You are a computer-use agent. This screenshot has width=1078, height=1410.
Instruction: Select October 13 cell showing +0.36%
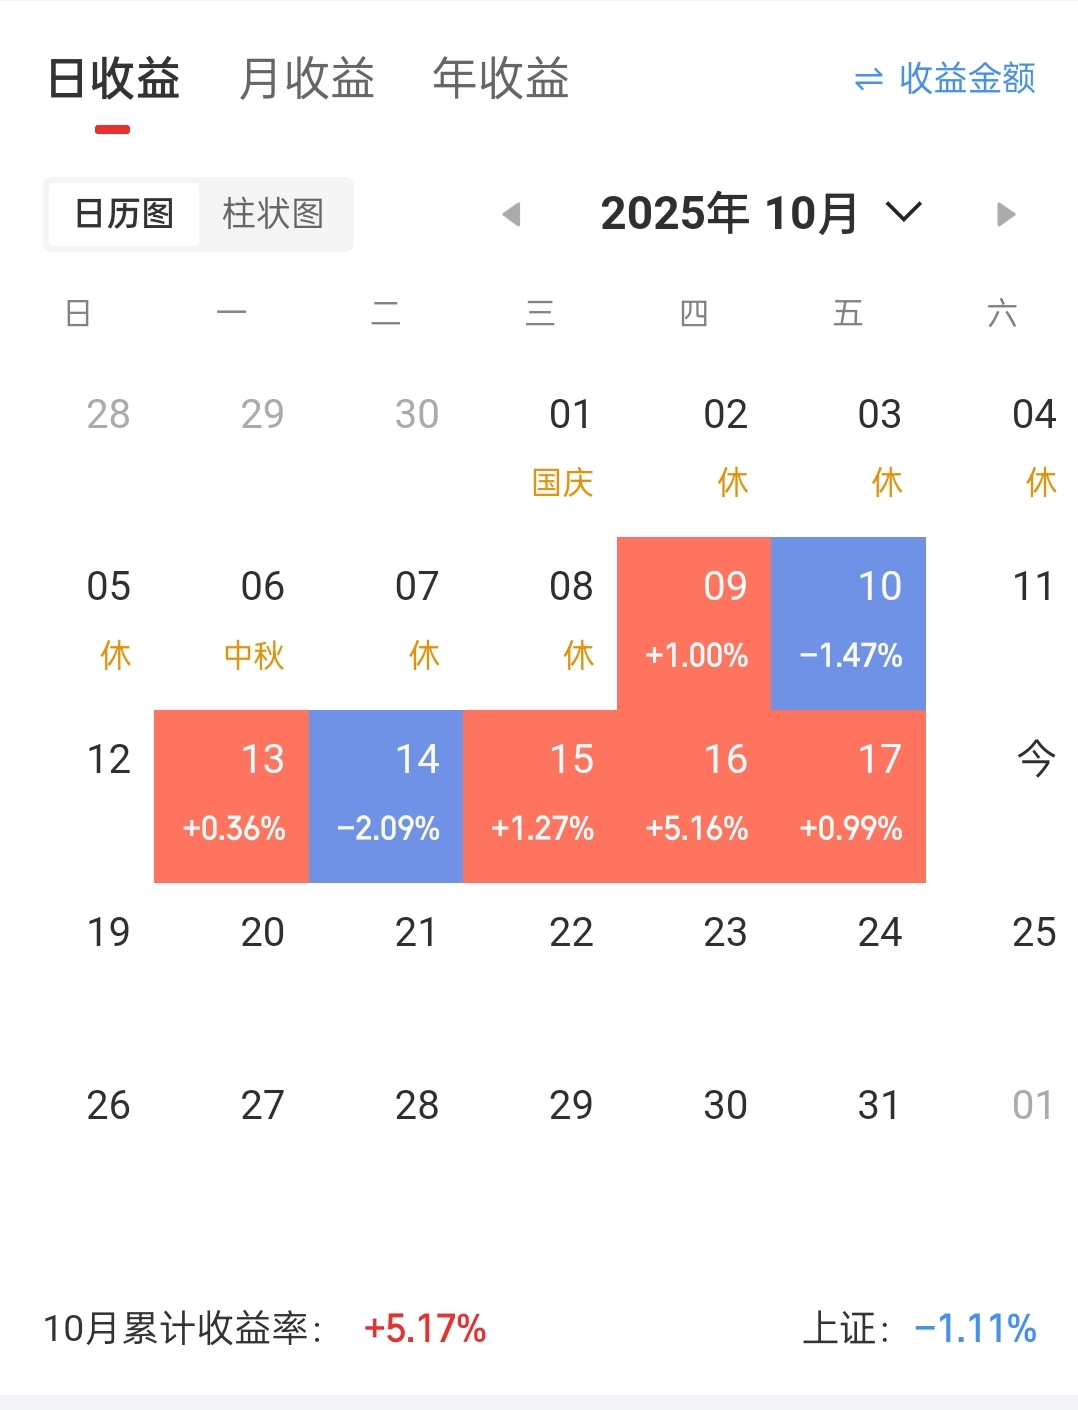(x=232, y=796)
